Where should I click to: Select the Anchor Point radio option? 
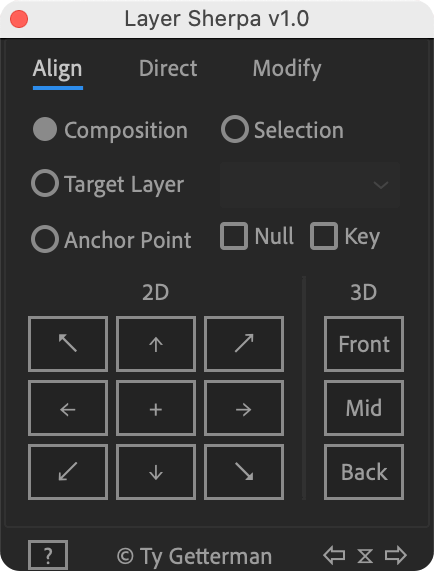tap(45, 239)
